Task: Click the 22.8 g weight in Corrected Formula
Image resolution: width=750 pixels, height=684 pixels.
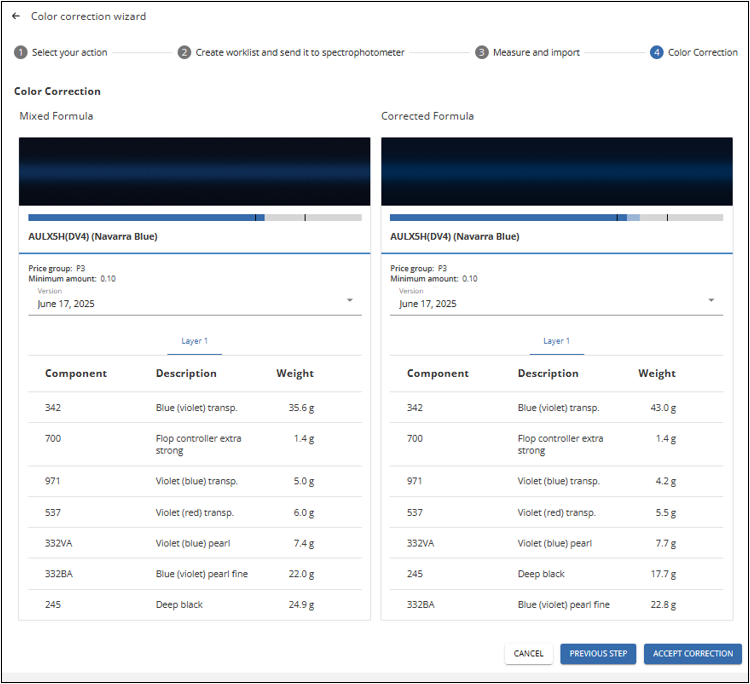Action: click(x=663, y=605)
